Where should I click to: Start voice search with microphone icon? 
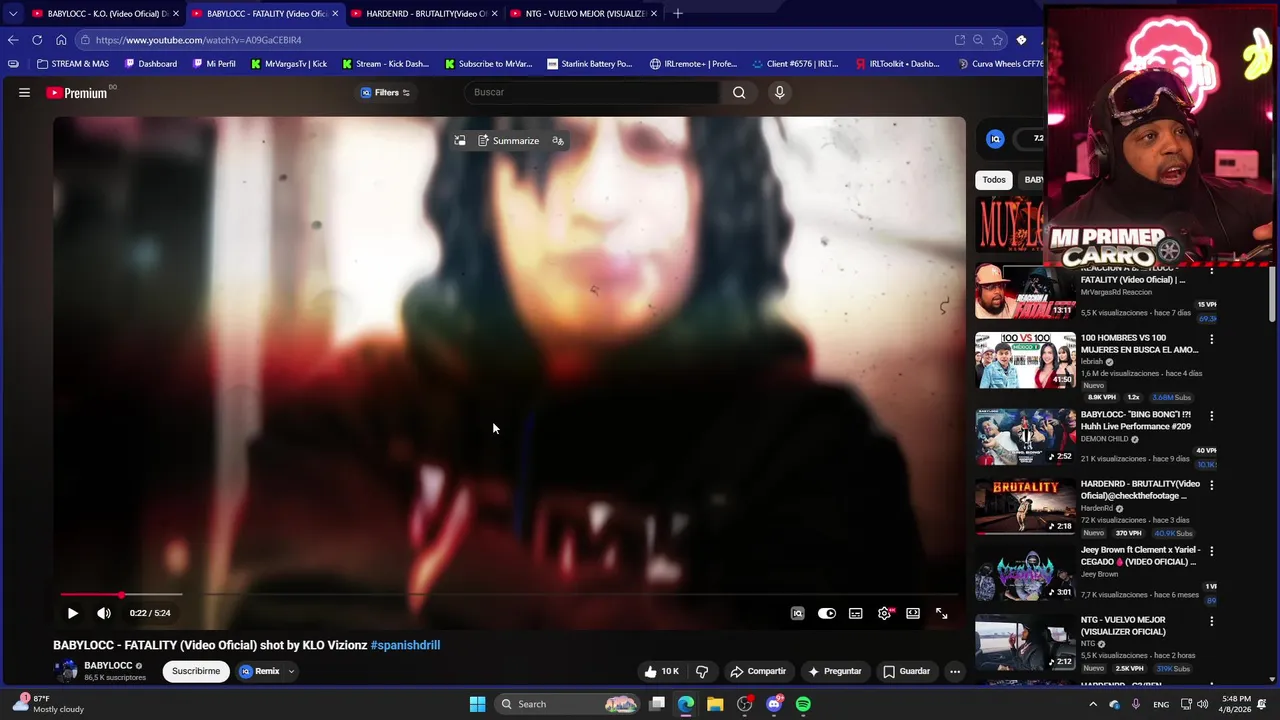click(x=780, y=92)
